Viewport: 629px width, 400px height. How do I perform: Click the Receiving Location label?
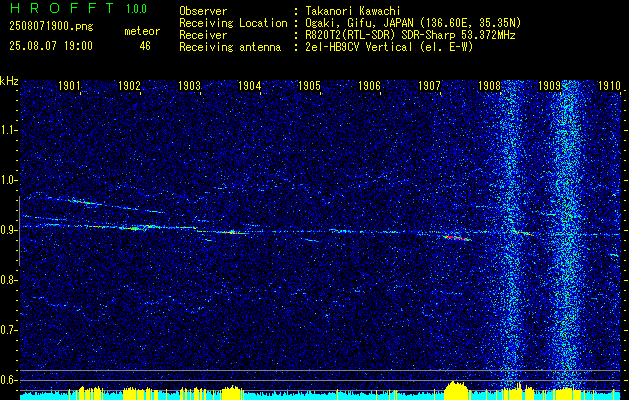pos(233,23)
